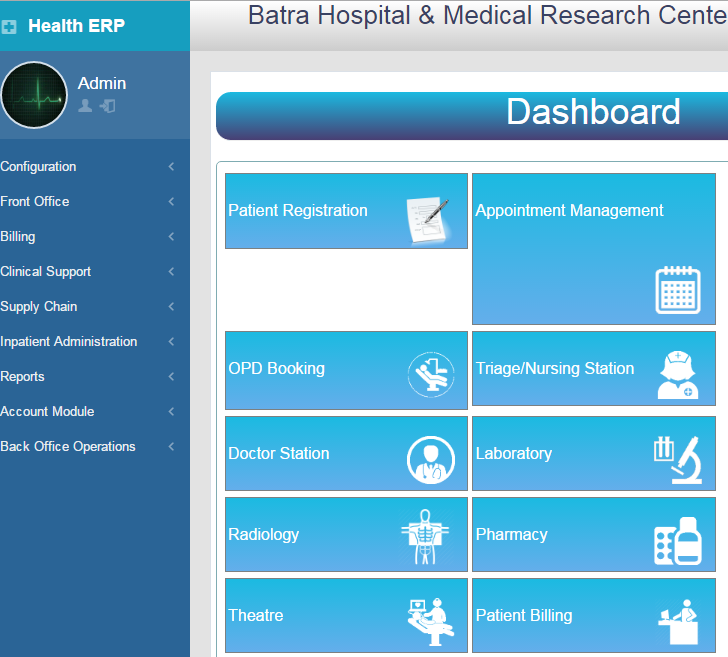Open the Configuration sidebar menu
This screenshot has height=657, width=728.
95,167
